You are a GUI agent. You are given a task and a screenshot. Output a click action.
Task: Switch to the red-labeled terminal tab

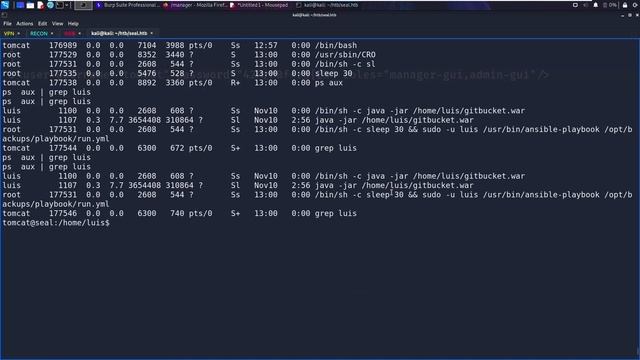coord(69,33)
